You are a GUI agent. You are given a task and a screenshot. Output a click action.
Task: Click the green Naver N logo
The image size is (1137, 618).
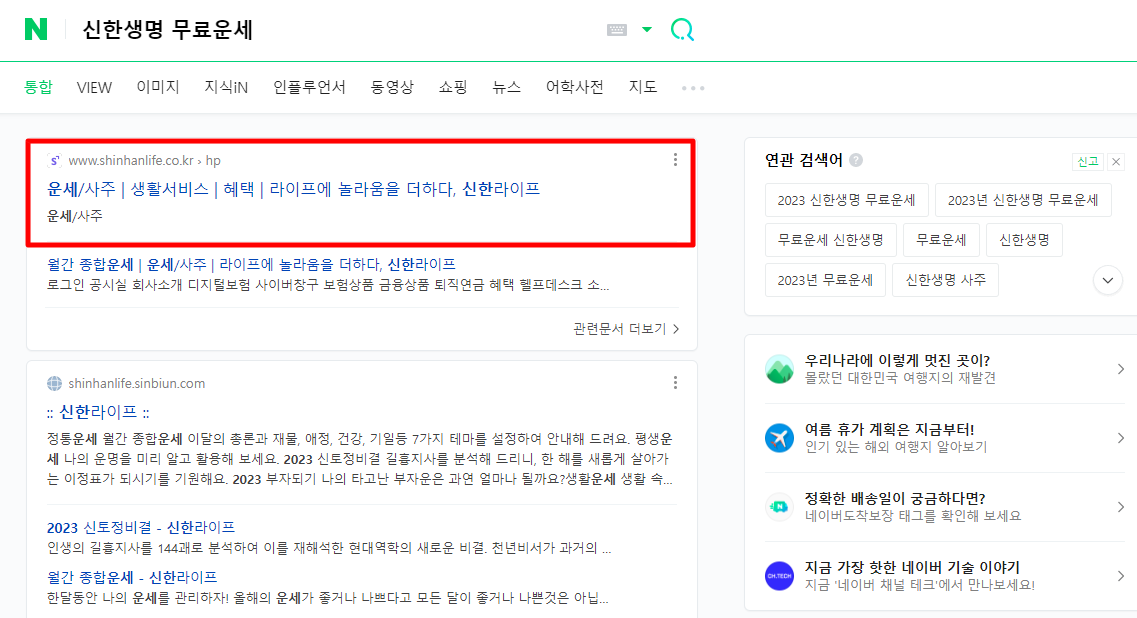click(36, 29)
